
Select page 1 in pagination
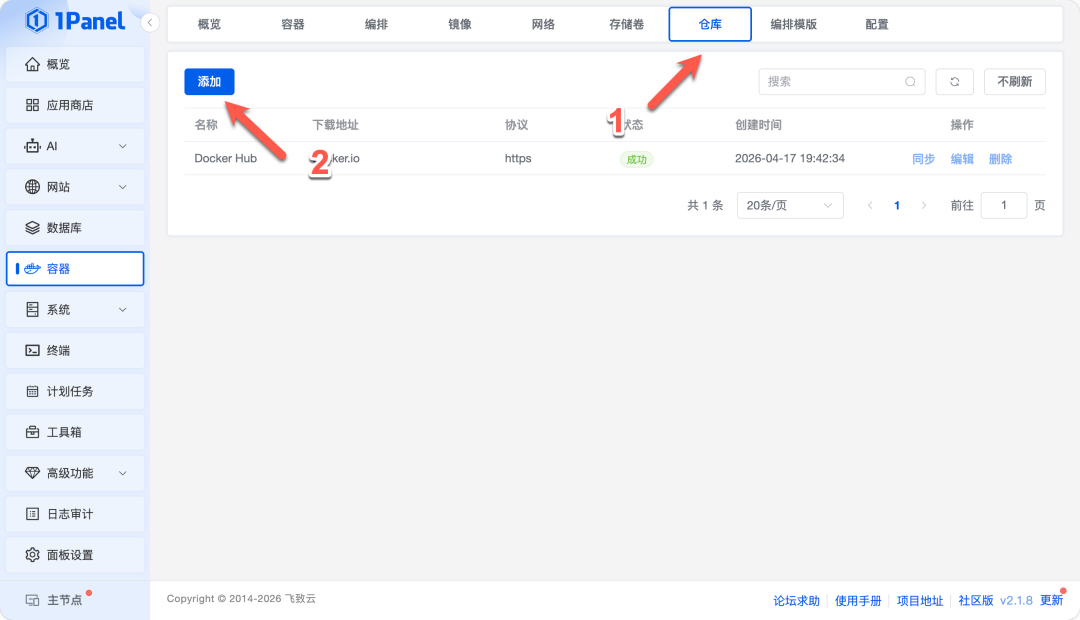pyautogui.click(x=897, y=205)
